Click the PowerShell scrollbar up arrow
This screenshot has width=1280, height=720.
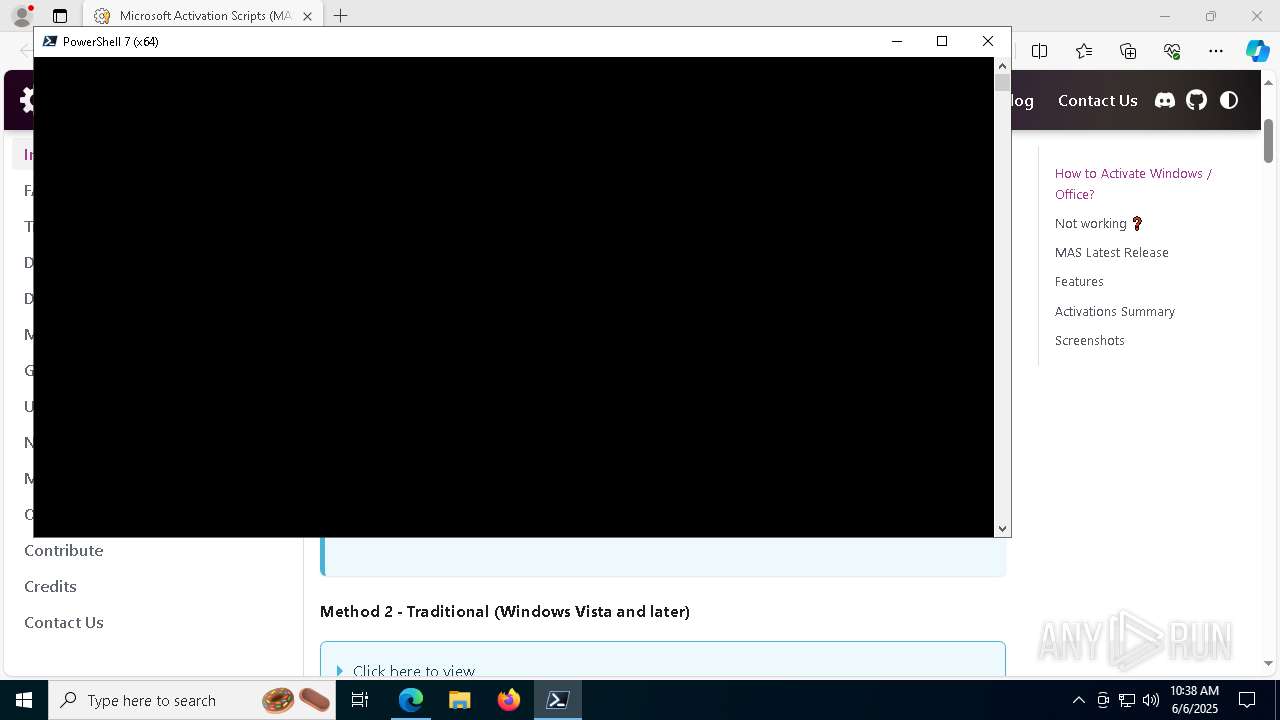click(1002, 66)
